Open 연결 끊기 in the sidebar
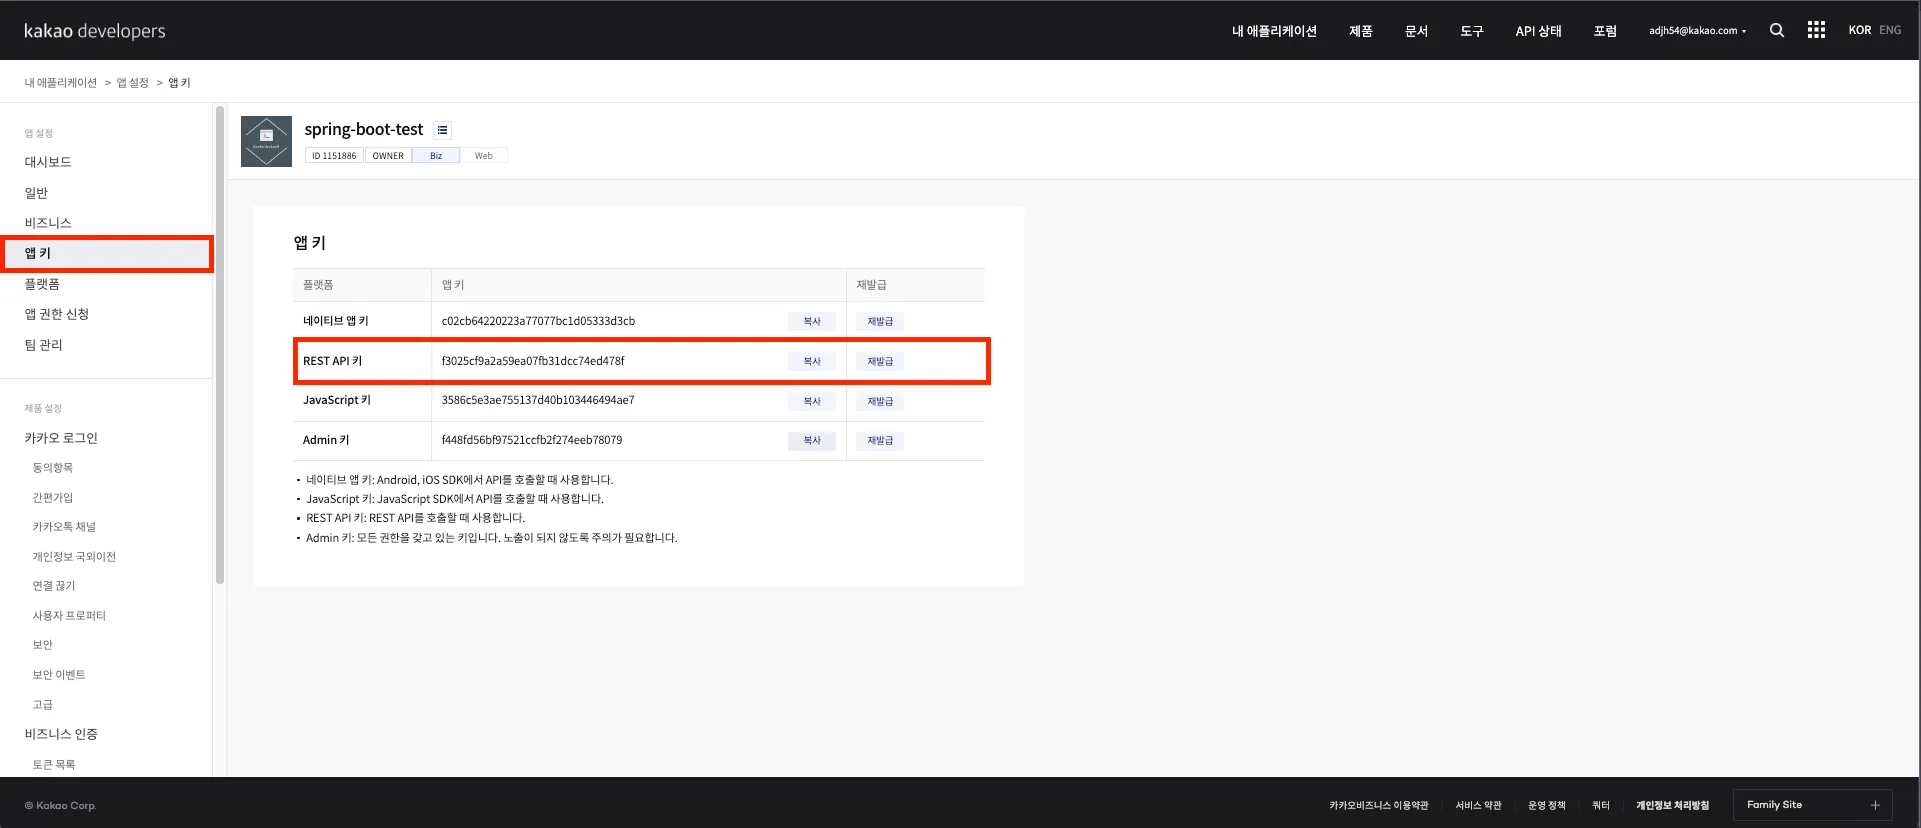Image resolution: width=1921 pixels, height=828 pixels. (54, 586)
